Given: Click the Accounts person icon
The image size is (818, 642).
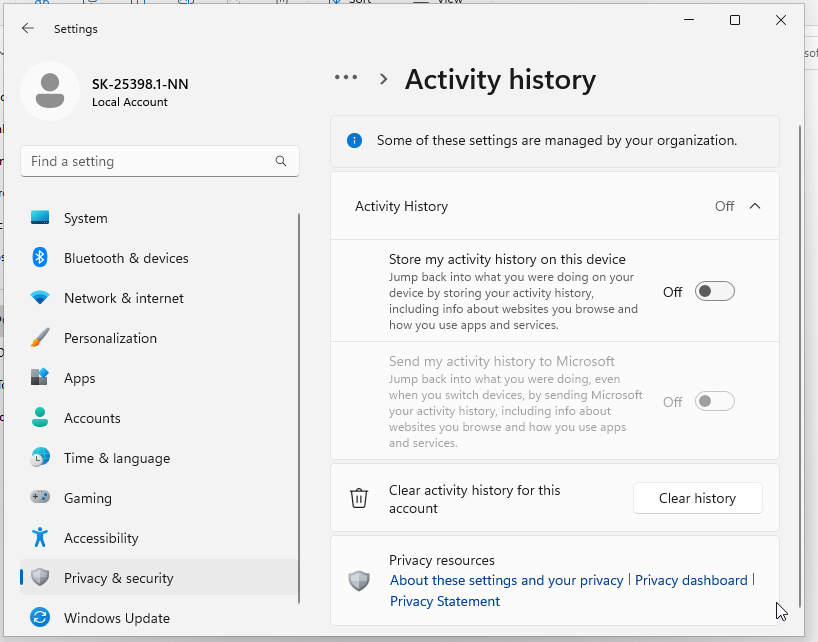Looking at the screenshot, I should pyautogui.click(x=40, y=417).
